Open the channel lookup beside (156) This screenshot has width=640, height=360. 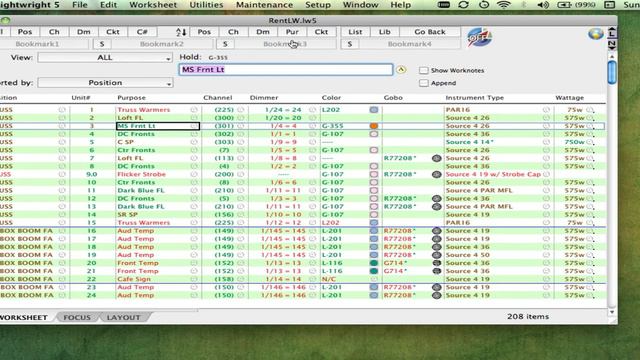[x=240, y=215]
